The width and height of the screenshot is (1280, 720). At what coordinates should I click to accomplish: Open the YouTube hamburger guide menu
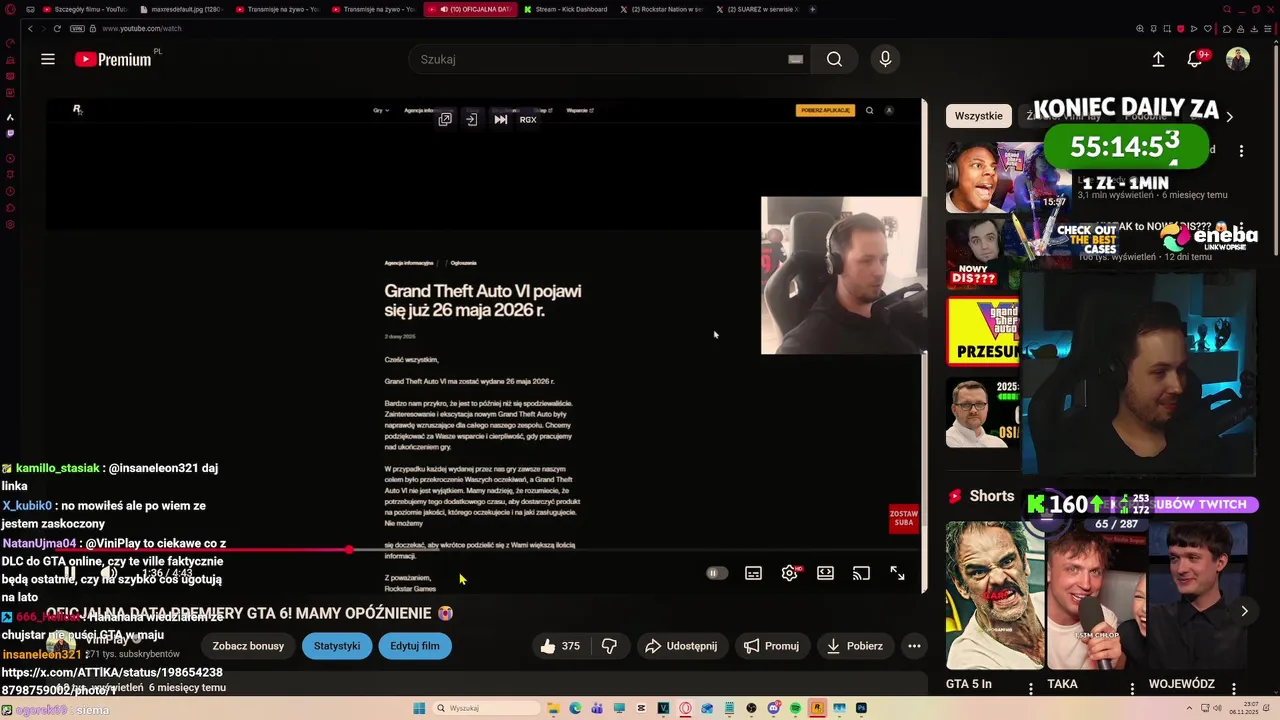[x=48, y=59]
